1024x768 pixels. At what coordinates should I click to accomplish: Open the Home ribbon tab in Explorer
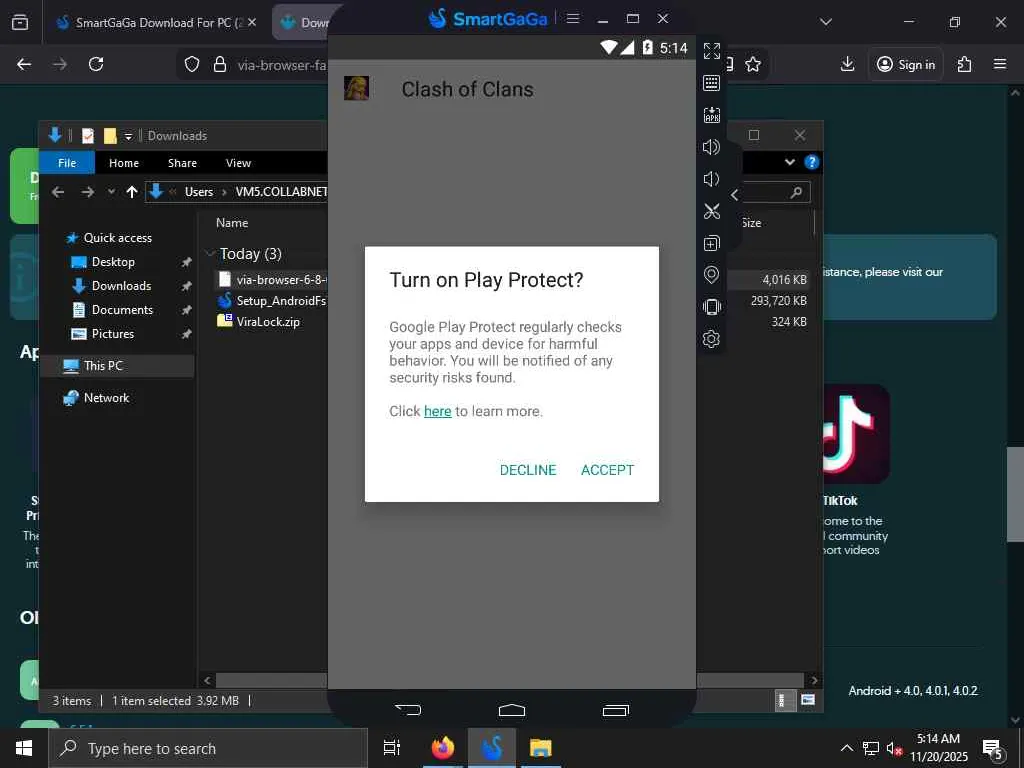(124, 163)
